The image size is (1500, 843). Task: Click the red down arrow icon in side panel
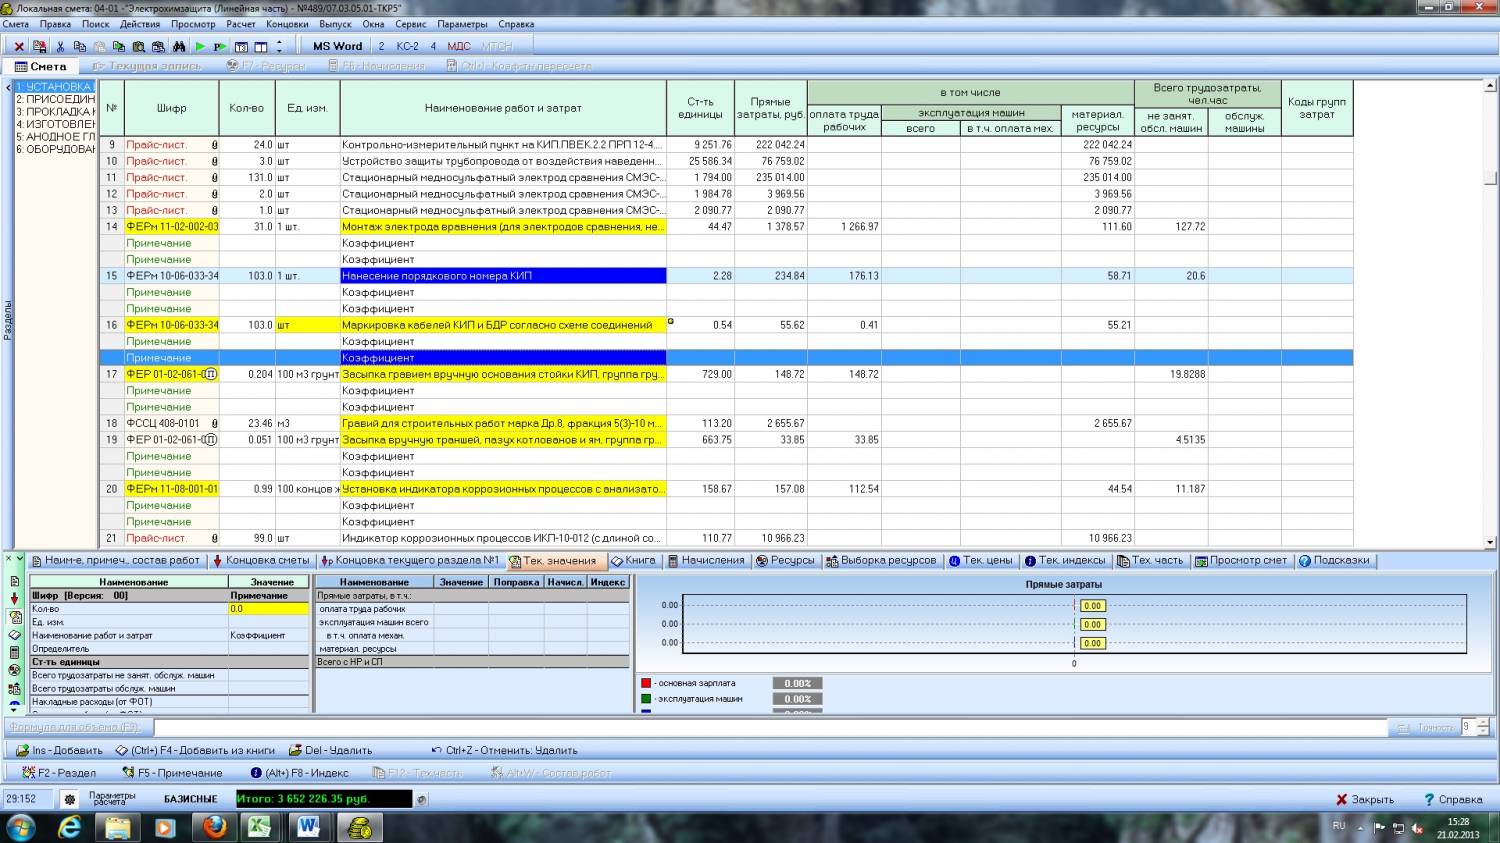[14, 598]
